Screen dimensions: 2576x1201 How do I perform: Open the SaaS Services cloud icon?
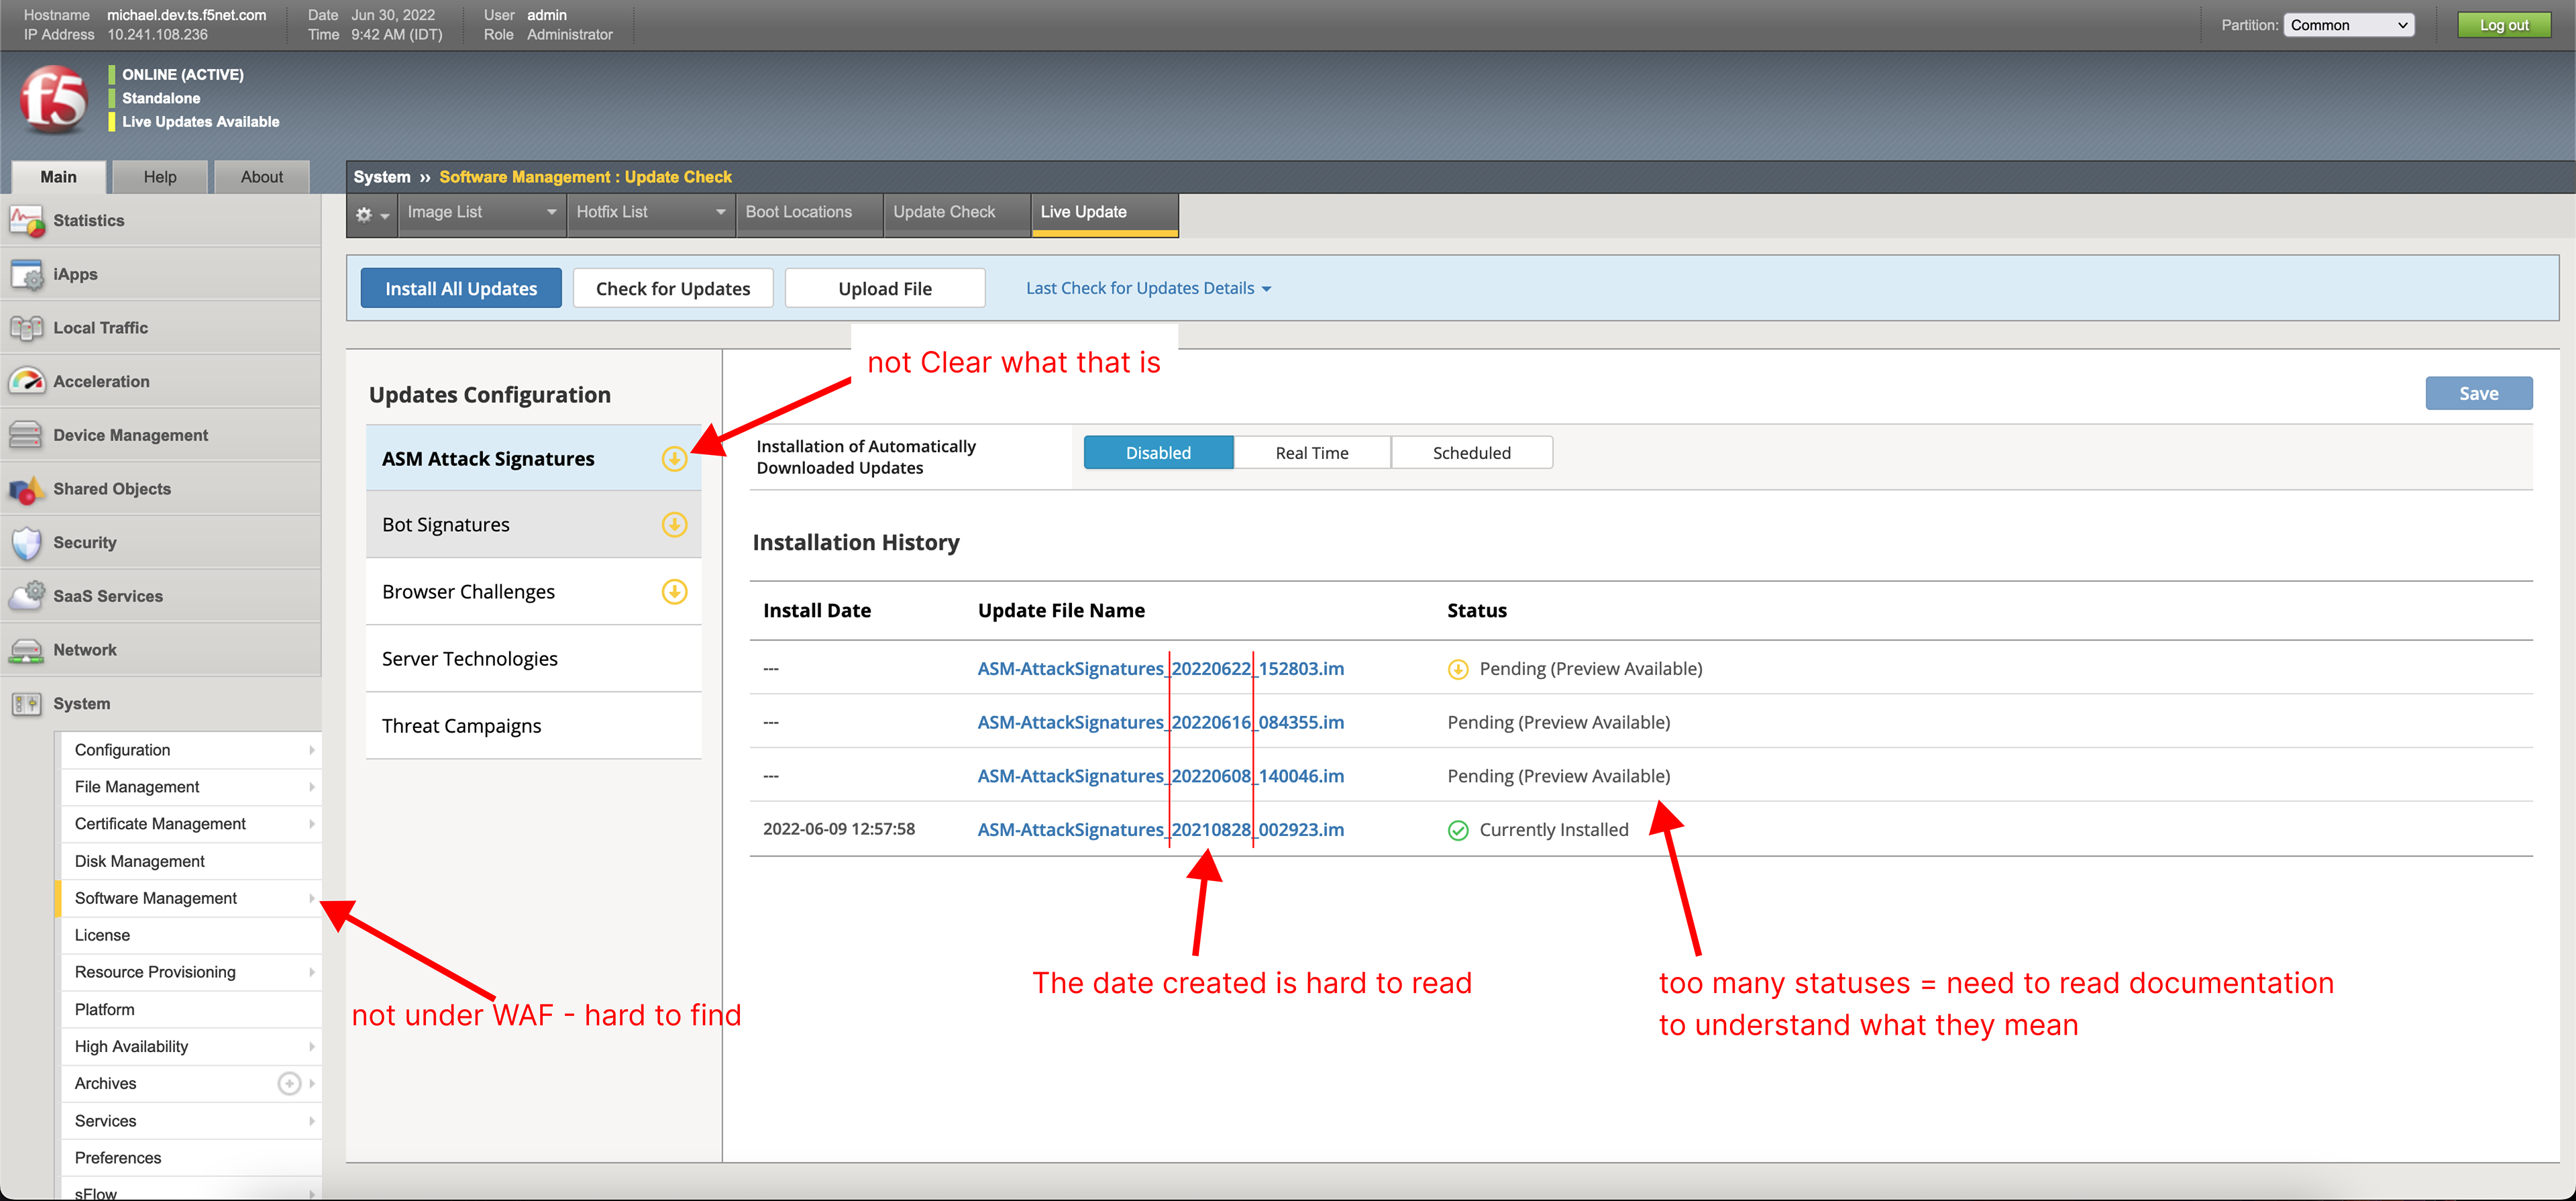[27, 596]
